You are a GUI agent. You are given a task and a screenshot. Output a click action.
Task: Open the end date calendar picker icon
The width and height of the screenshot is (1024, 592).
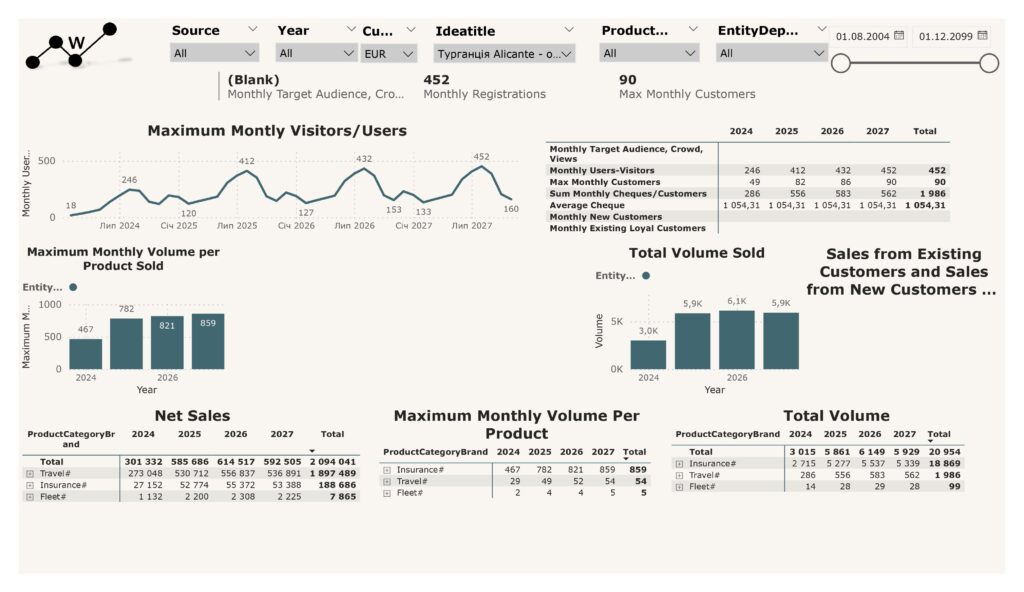tap(982, 36)
